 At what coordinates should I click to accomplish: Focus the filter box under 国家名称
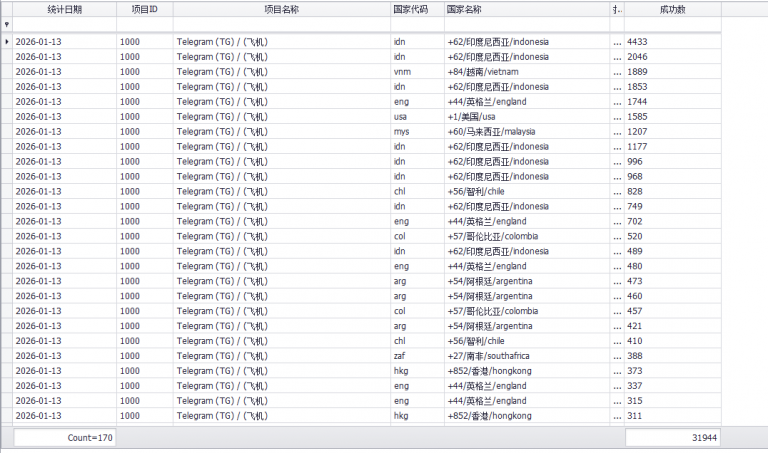point(527,24)
